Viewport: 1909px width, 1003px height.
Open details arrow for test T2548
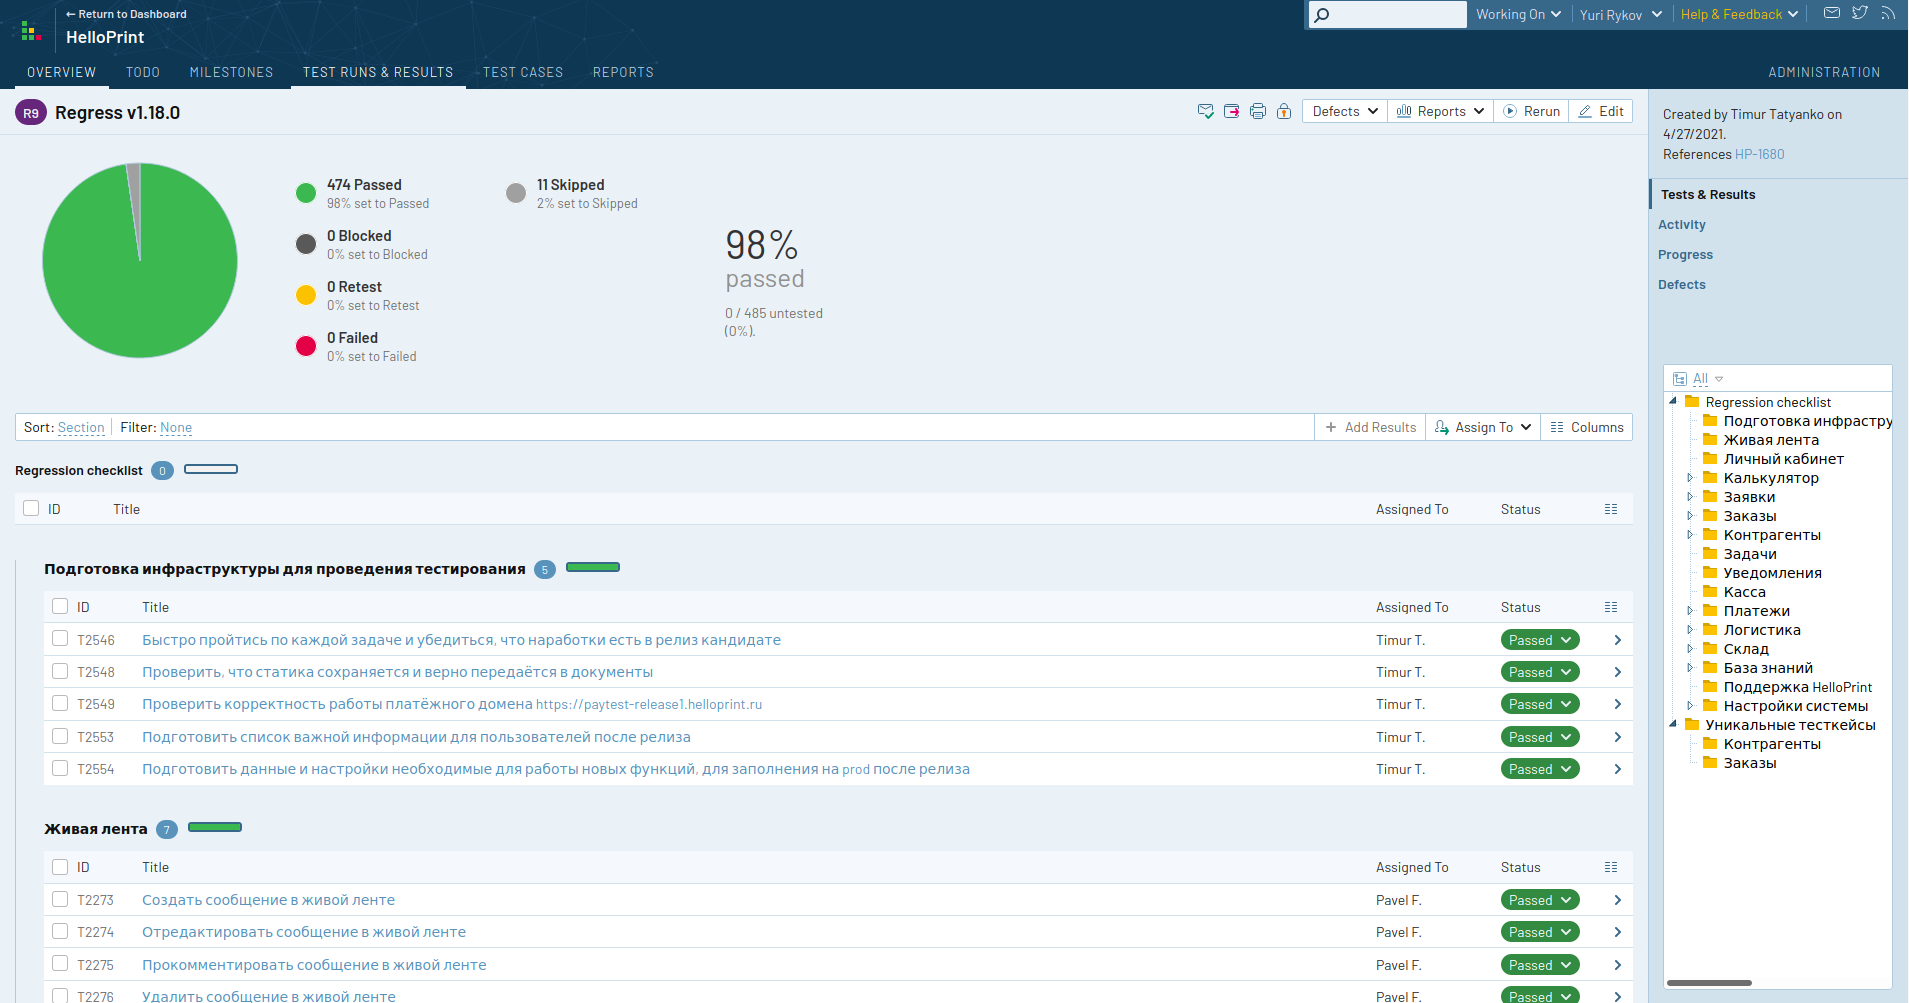pyautogui.click(x=1617, y=672)
